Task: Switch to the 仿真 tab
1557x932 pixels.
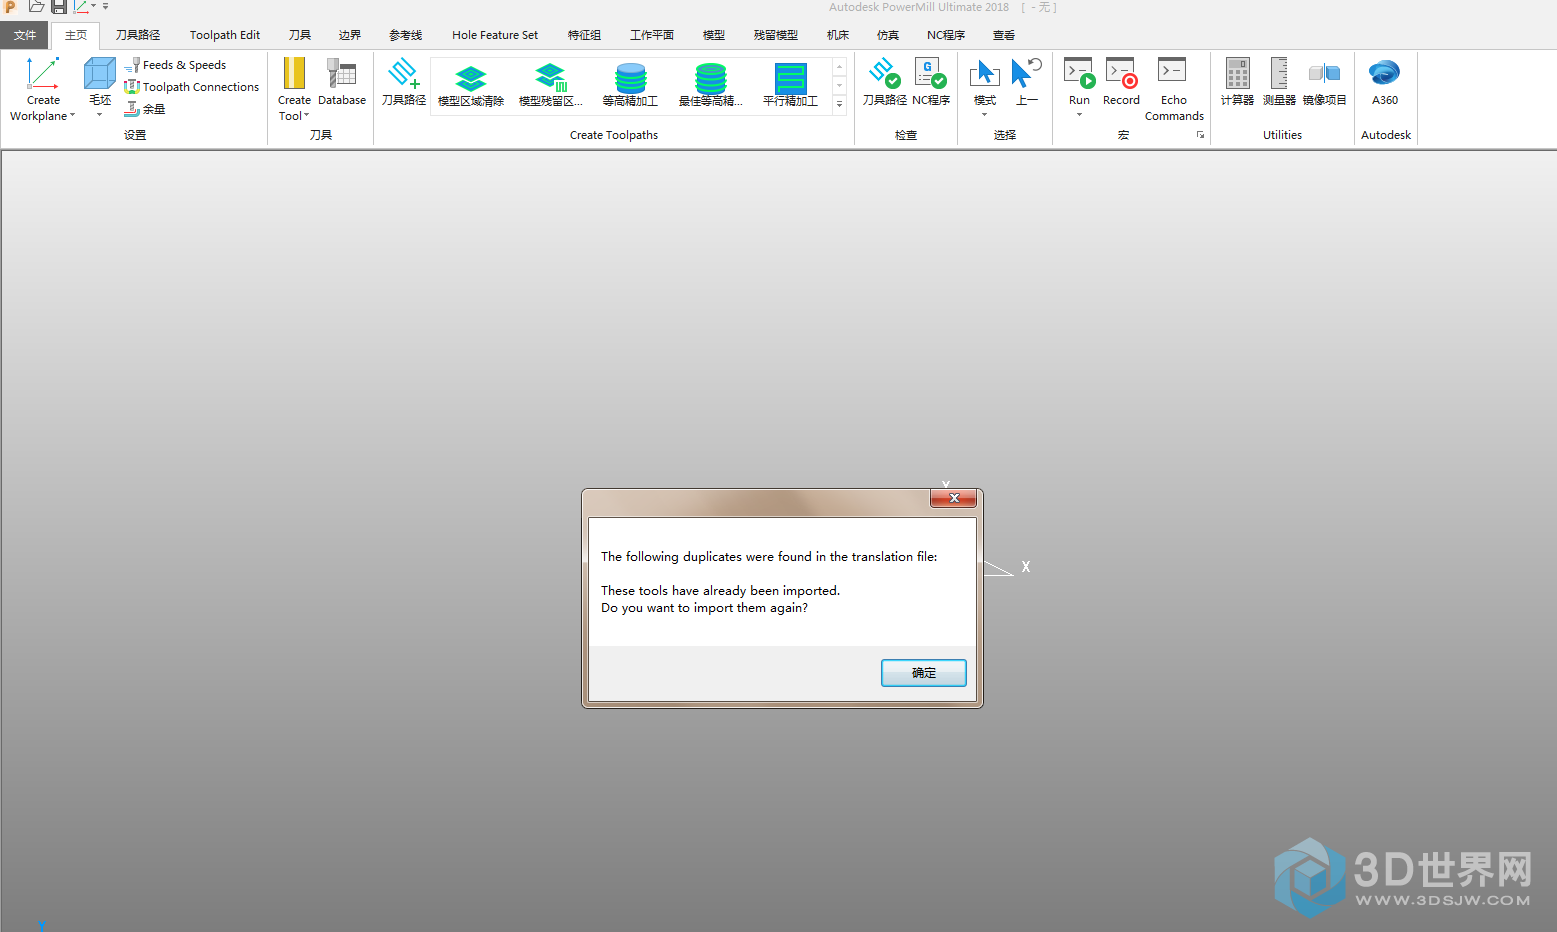Action: (x=888, y=35)
